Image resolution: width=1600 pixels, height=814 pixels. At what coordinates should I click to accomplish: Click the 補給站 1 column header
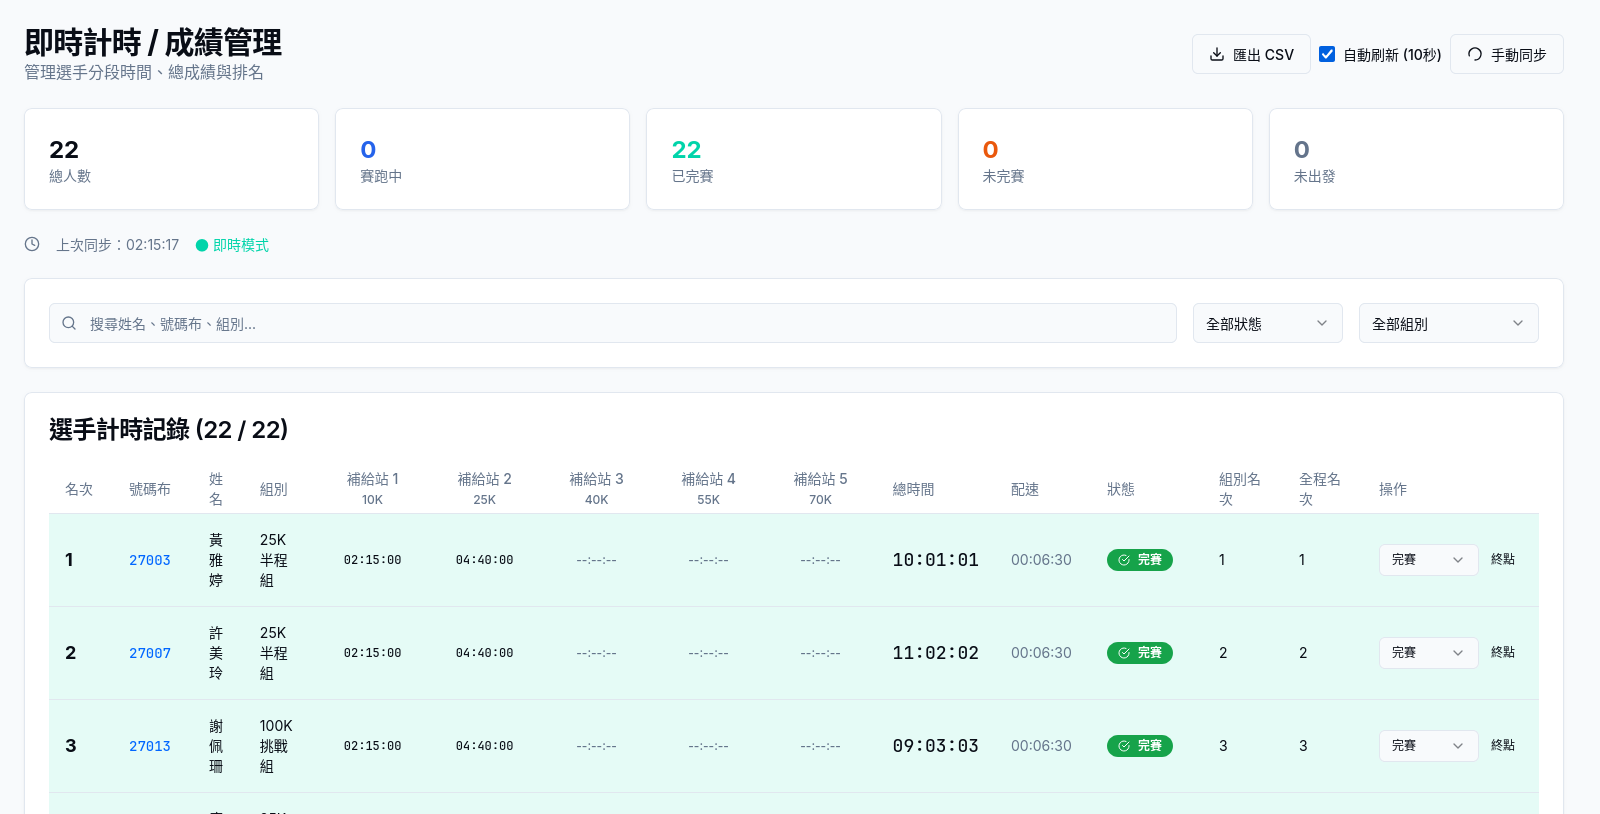pos(372,489)
